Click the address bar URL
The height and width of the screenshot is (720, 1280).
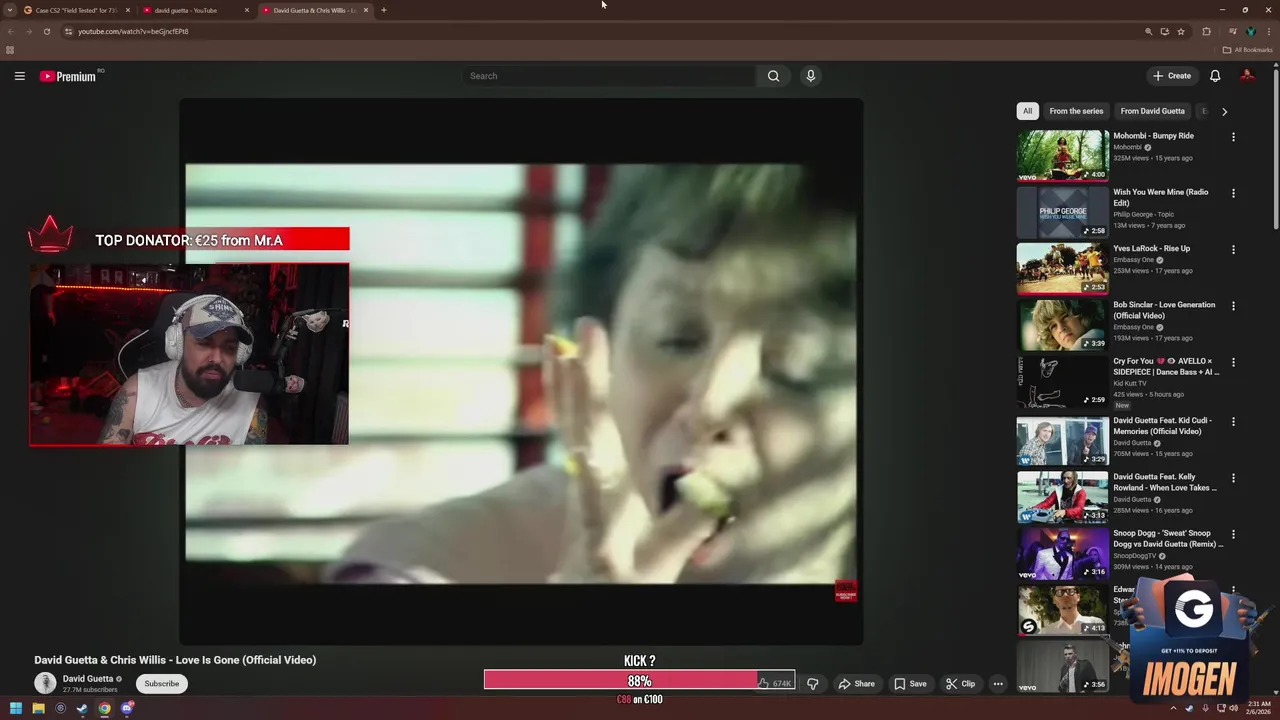(x=133, y=31)
